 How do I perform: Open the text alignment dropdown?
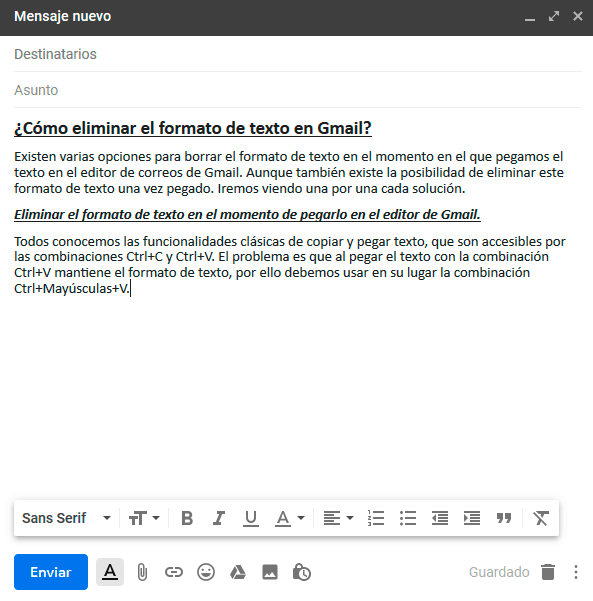tap(338, 518)
